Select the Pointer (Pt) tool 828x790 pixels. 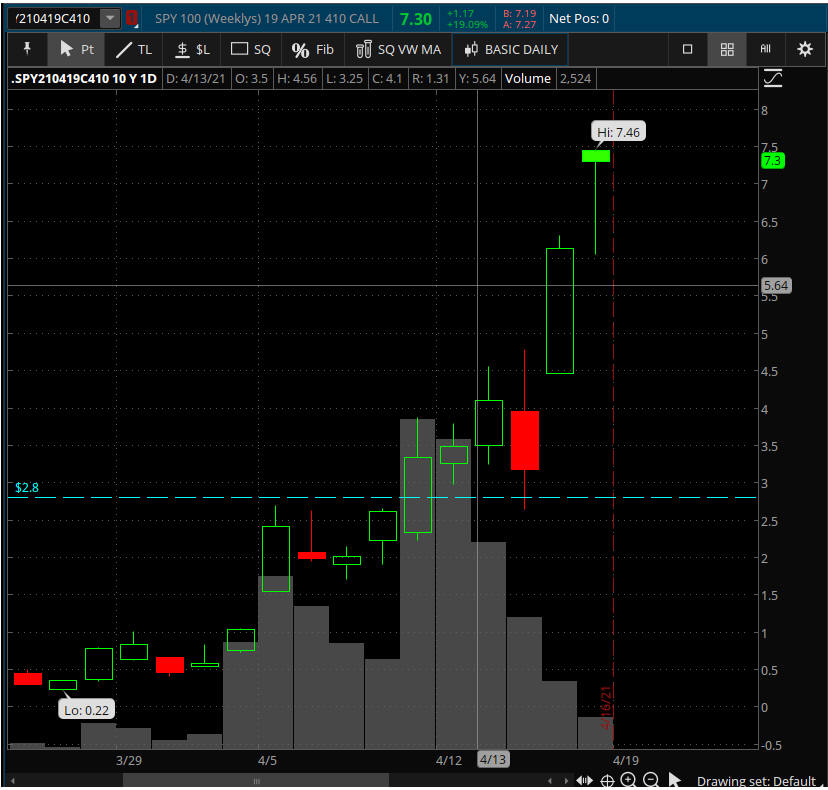[x=76, y=49]
